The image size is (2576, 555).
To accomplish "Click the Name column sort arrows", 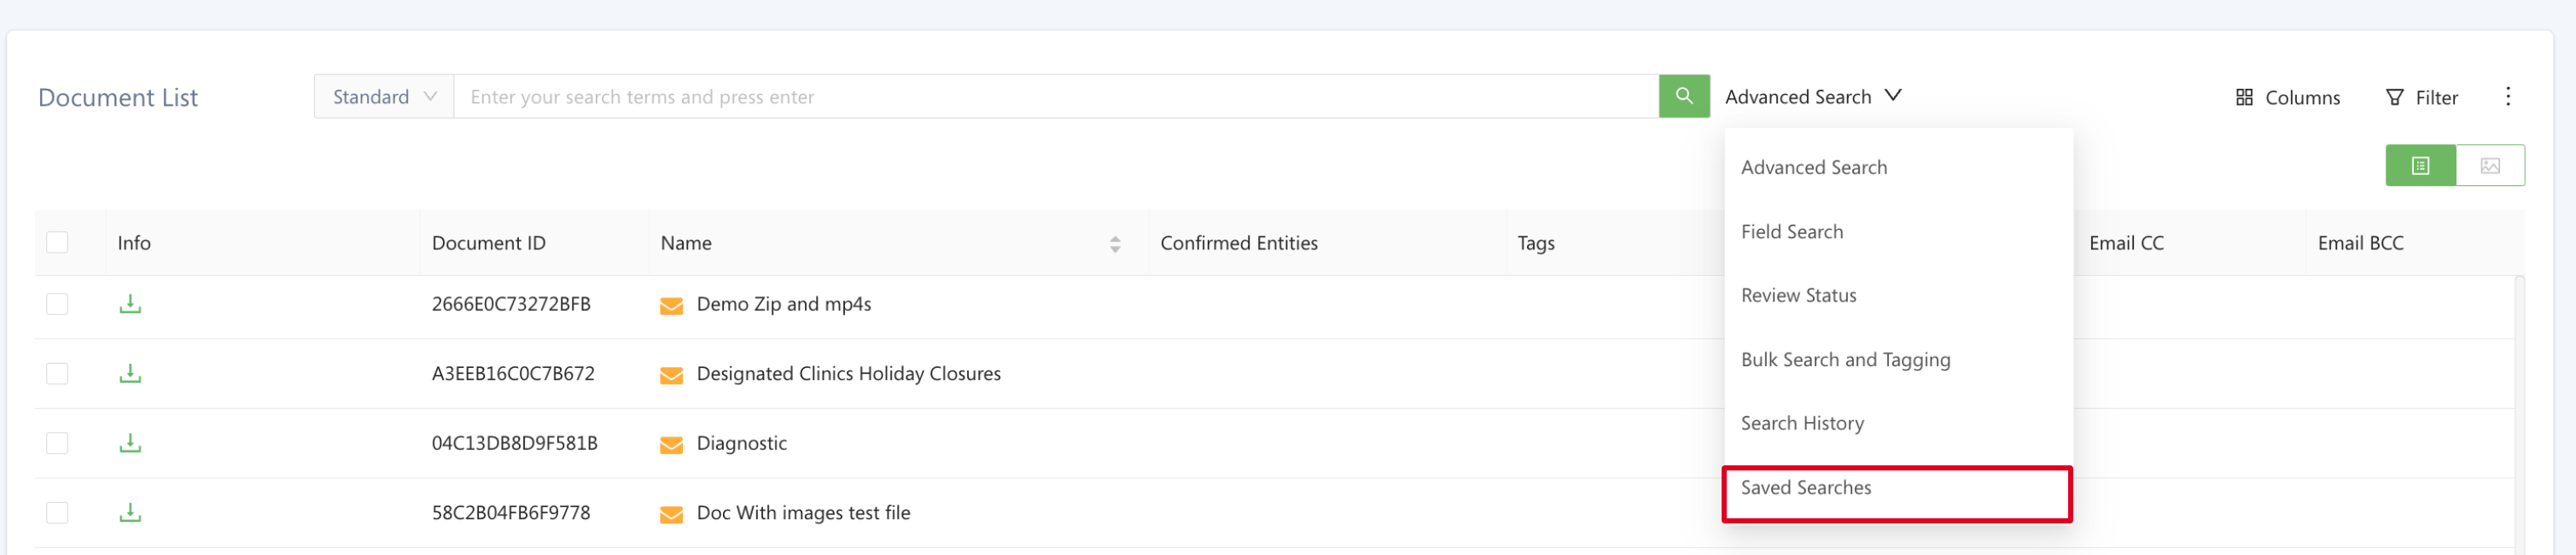I will [x=1115, y=244].
